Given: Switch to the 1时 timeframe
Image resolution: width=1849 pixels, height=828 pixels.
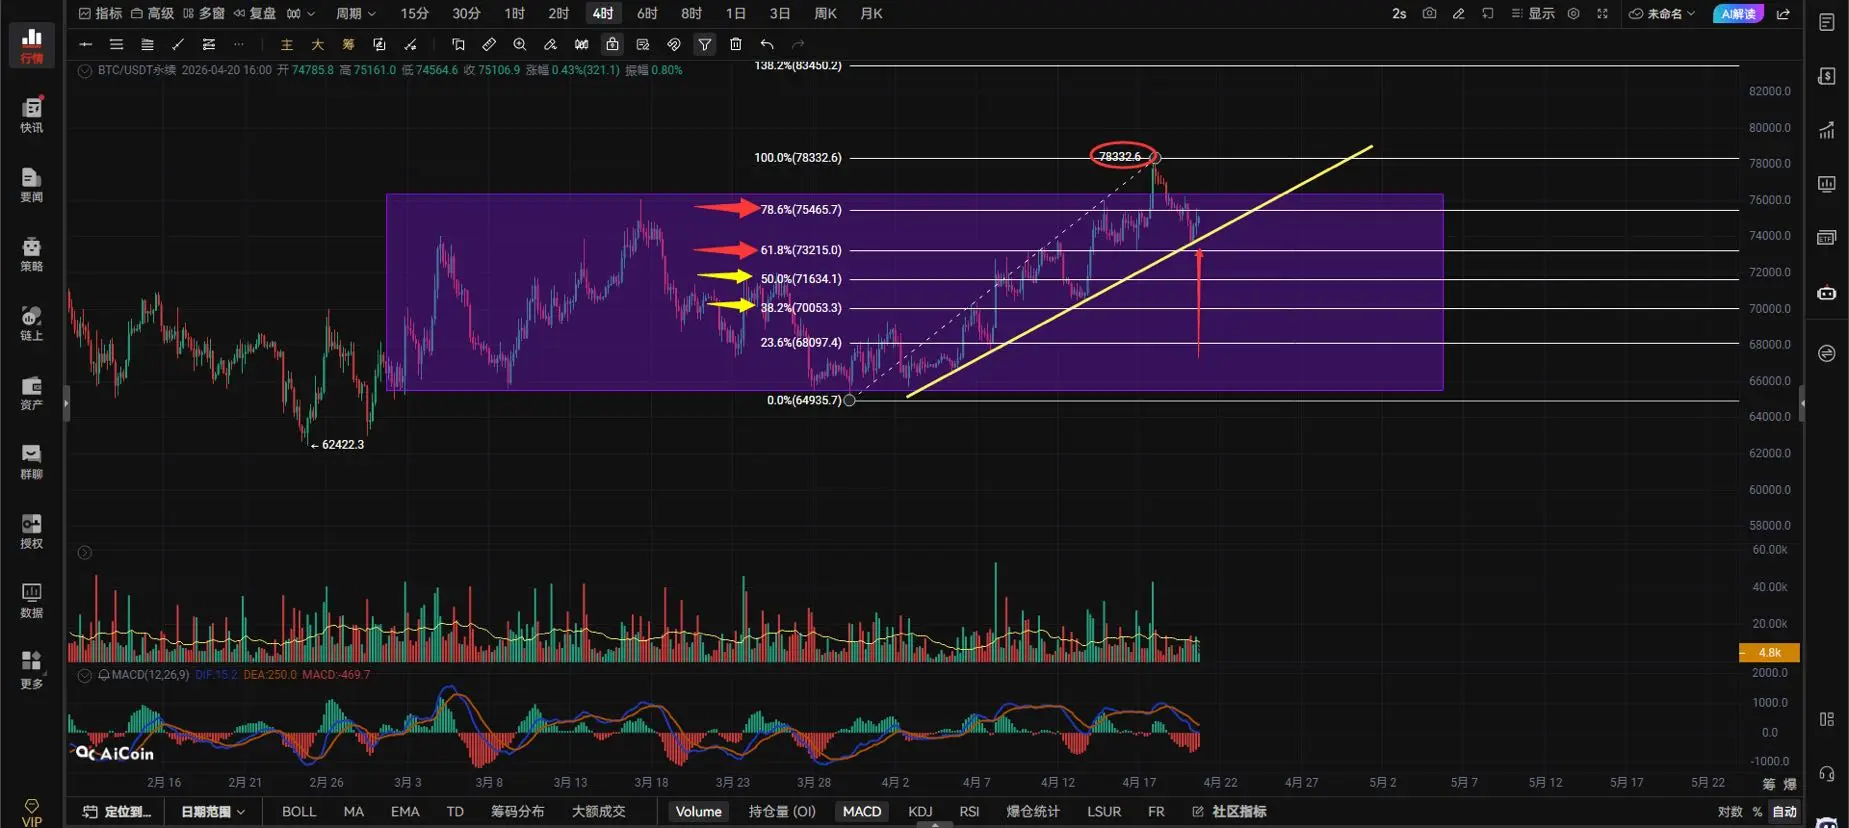Looking at the screenshot, I should 515,14.
